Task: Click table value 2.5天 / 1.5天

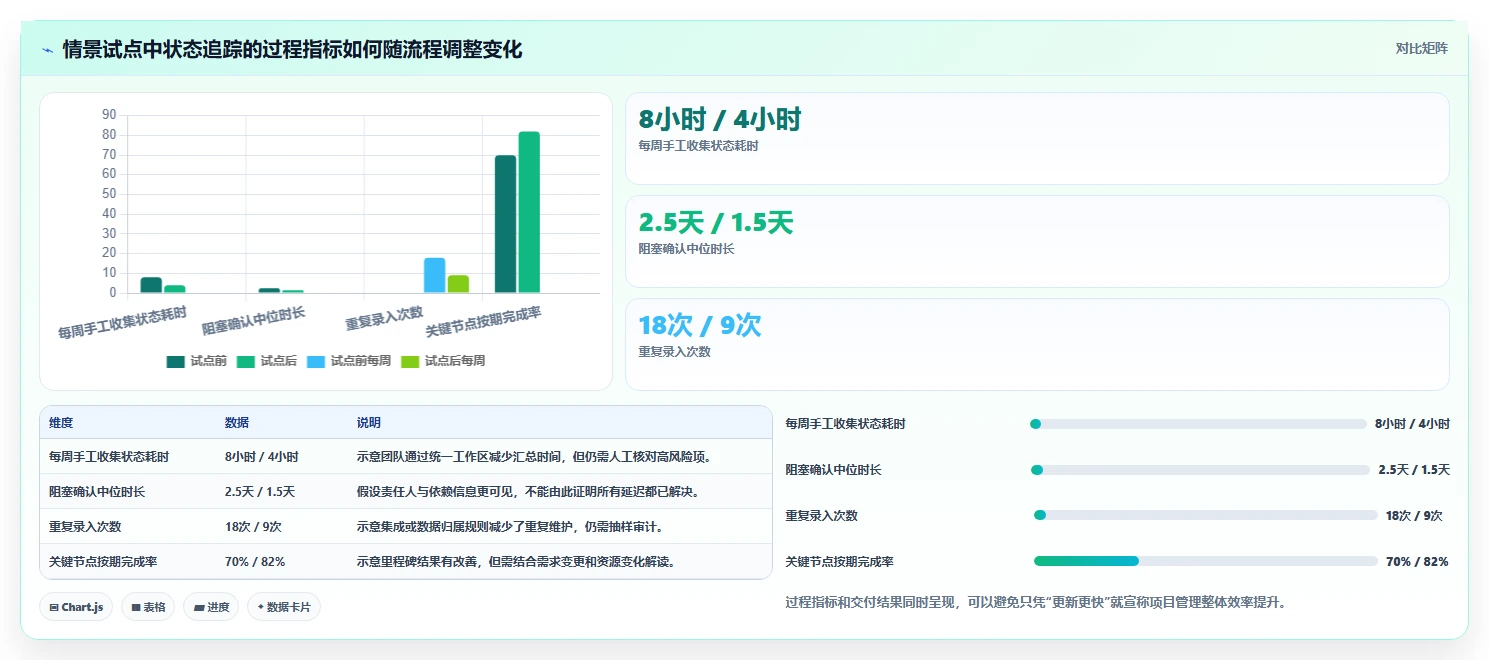Action: [260, 491]
